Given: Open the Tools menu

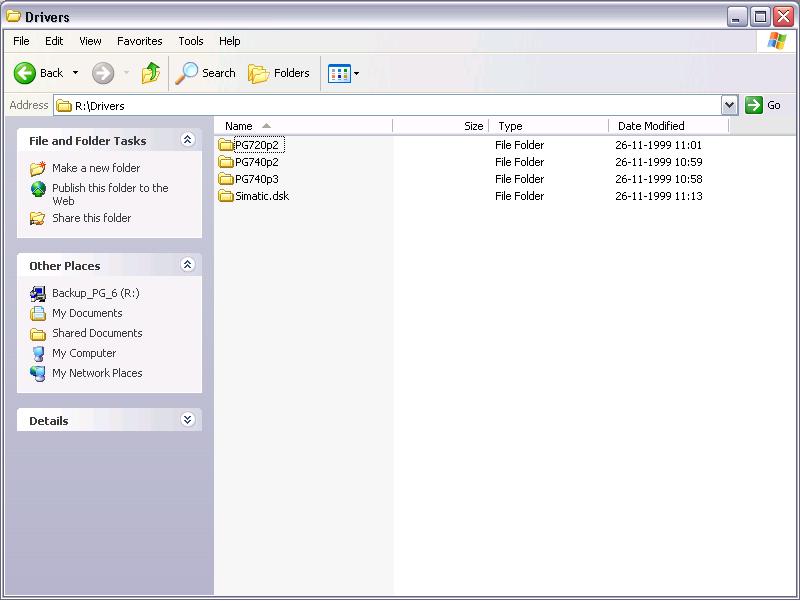Looking at the screenshot, I should [x=191, y=41].
